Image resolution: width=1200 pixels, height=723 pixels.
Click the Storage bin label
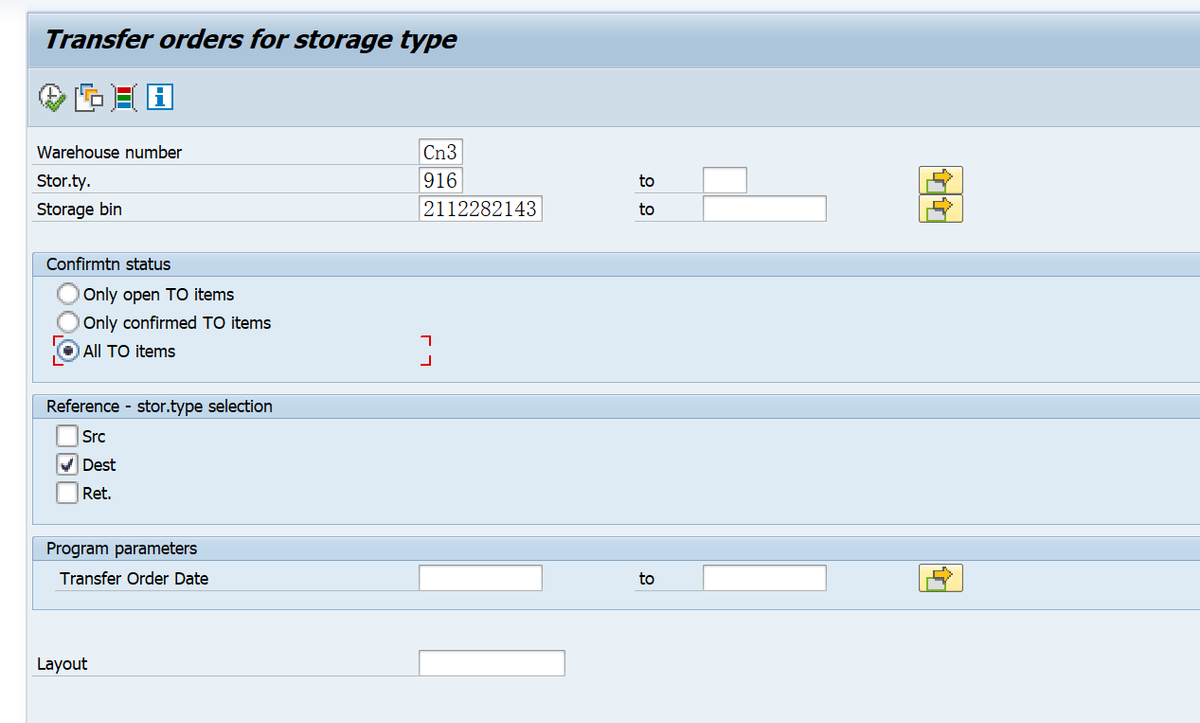(80, 209)
